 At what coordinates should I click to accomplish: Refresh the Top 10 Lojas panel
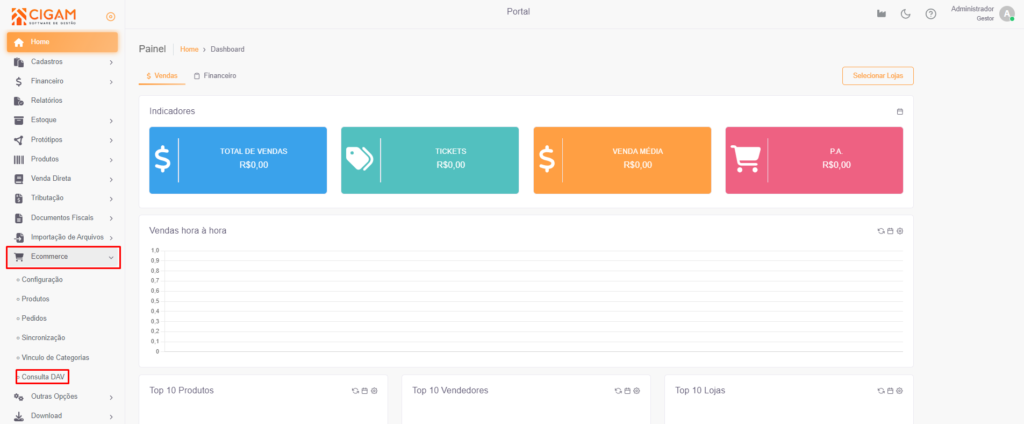click(881, 391)
